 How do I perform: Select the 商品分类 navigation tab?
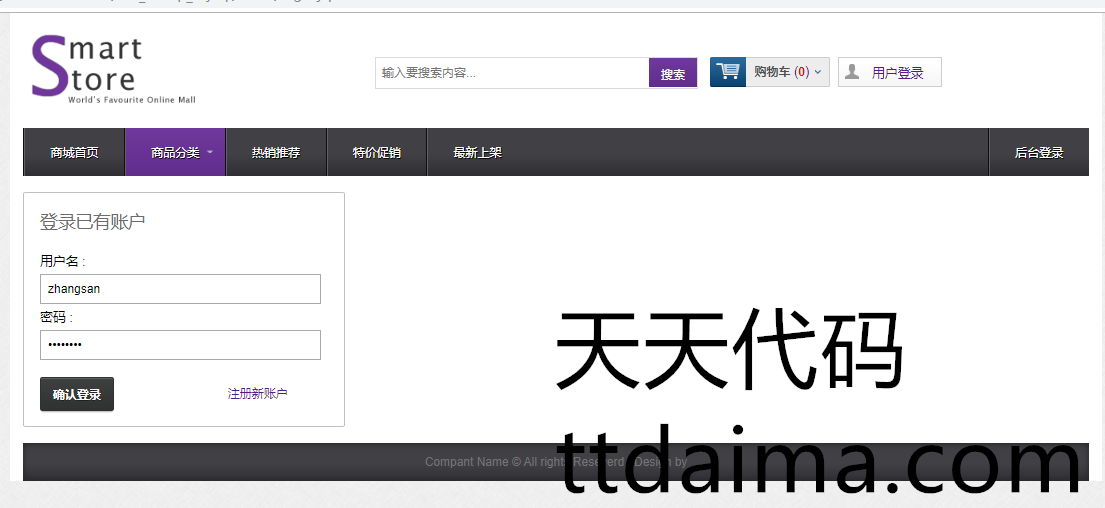point(175,153)
